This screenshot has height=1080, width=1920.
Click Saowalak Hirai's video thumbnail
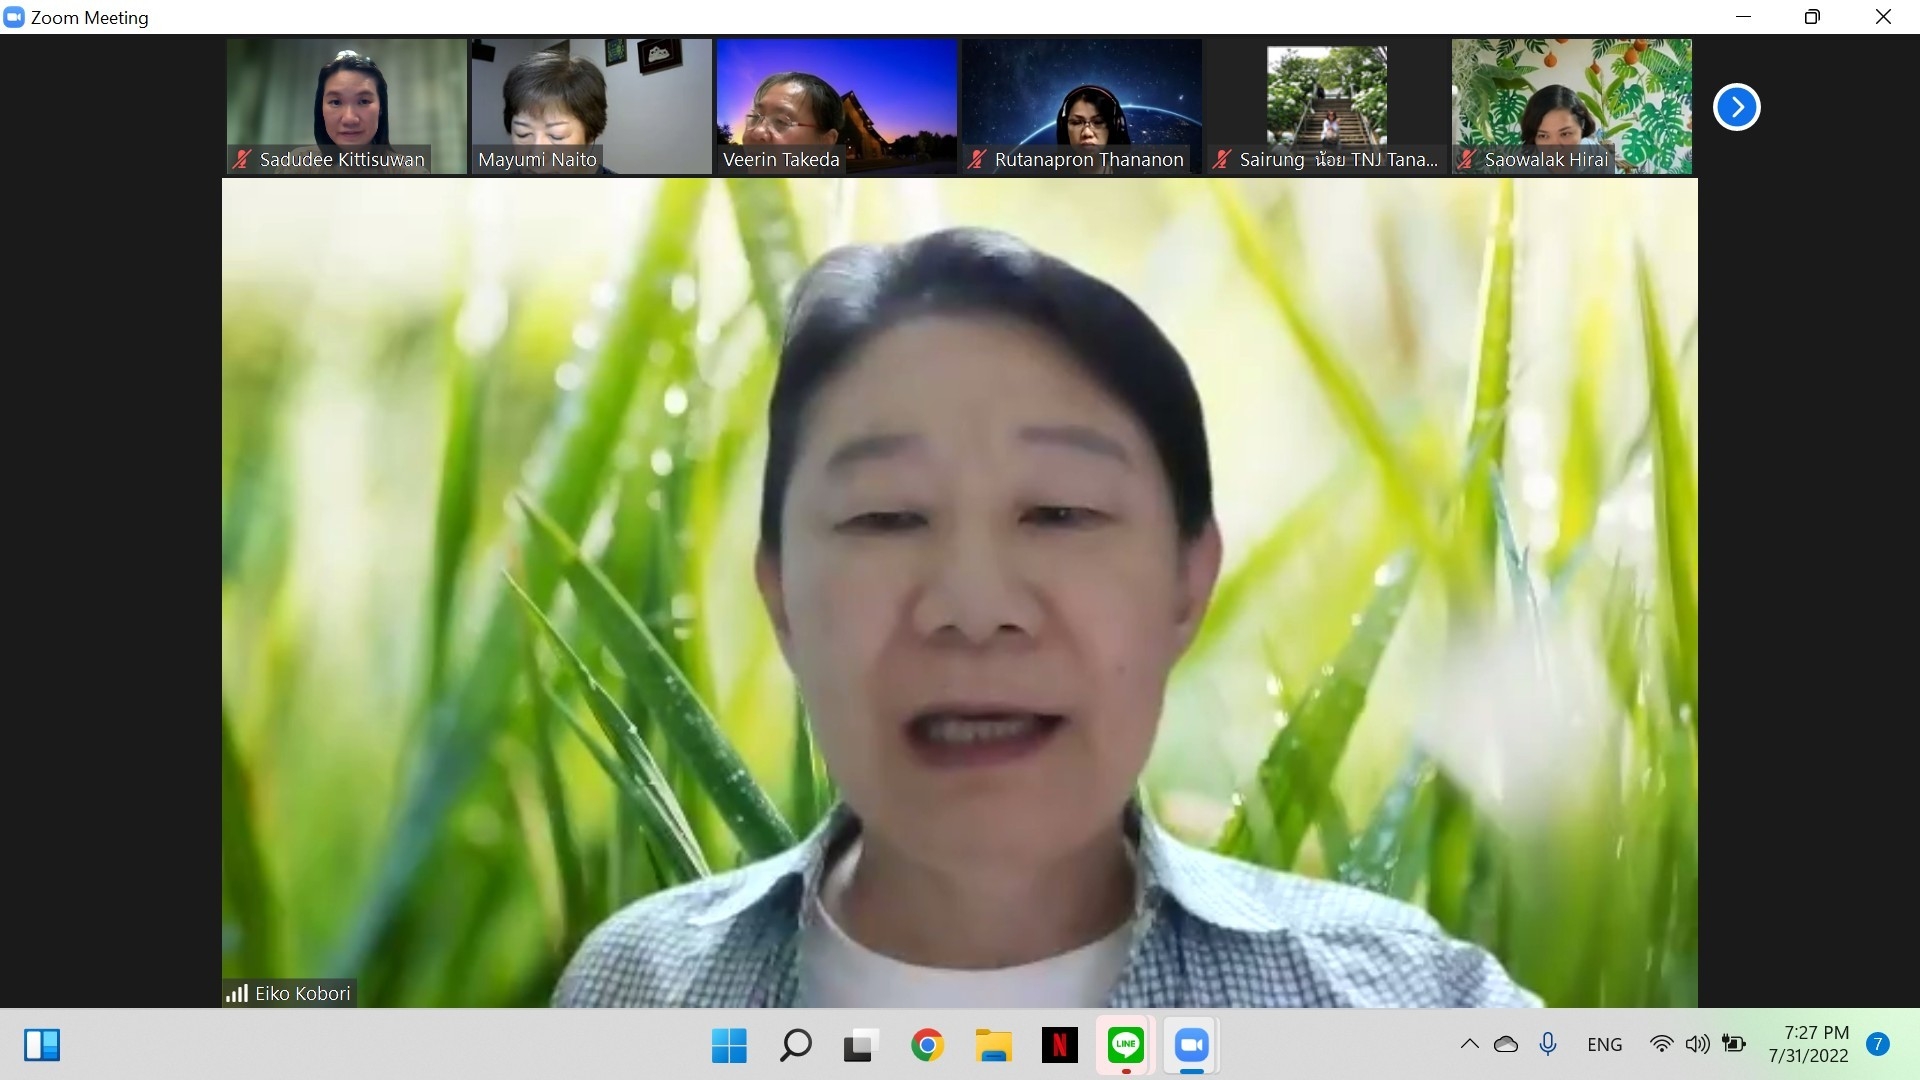(1571, 105)
